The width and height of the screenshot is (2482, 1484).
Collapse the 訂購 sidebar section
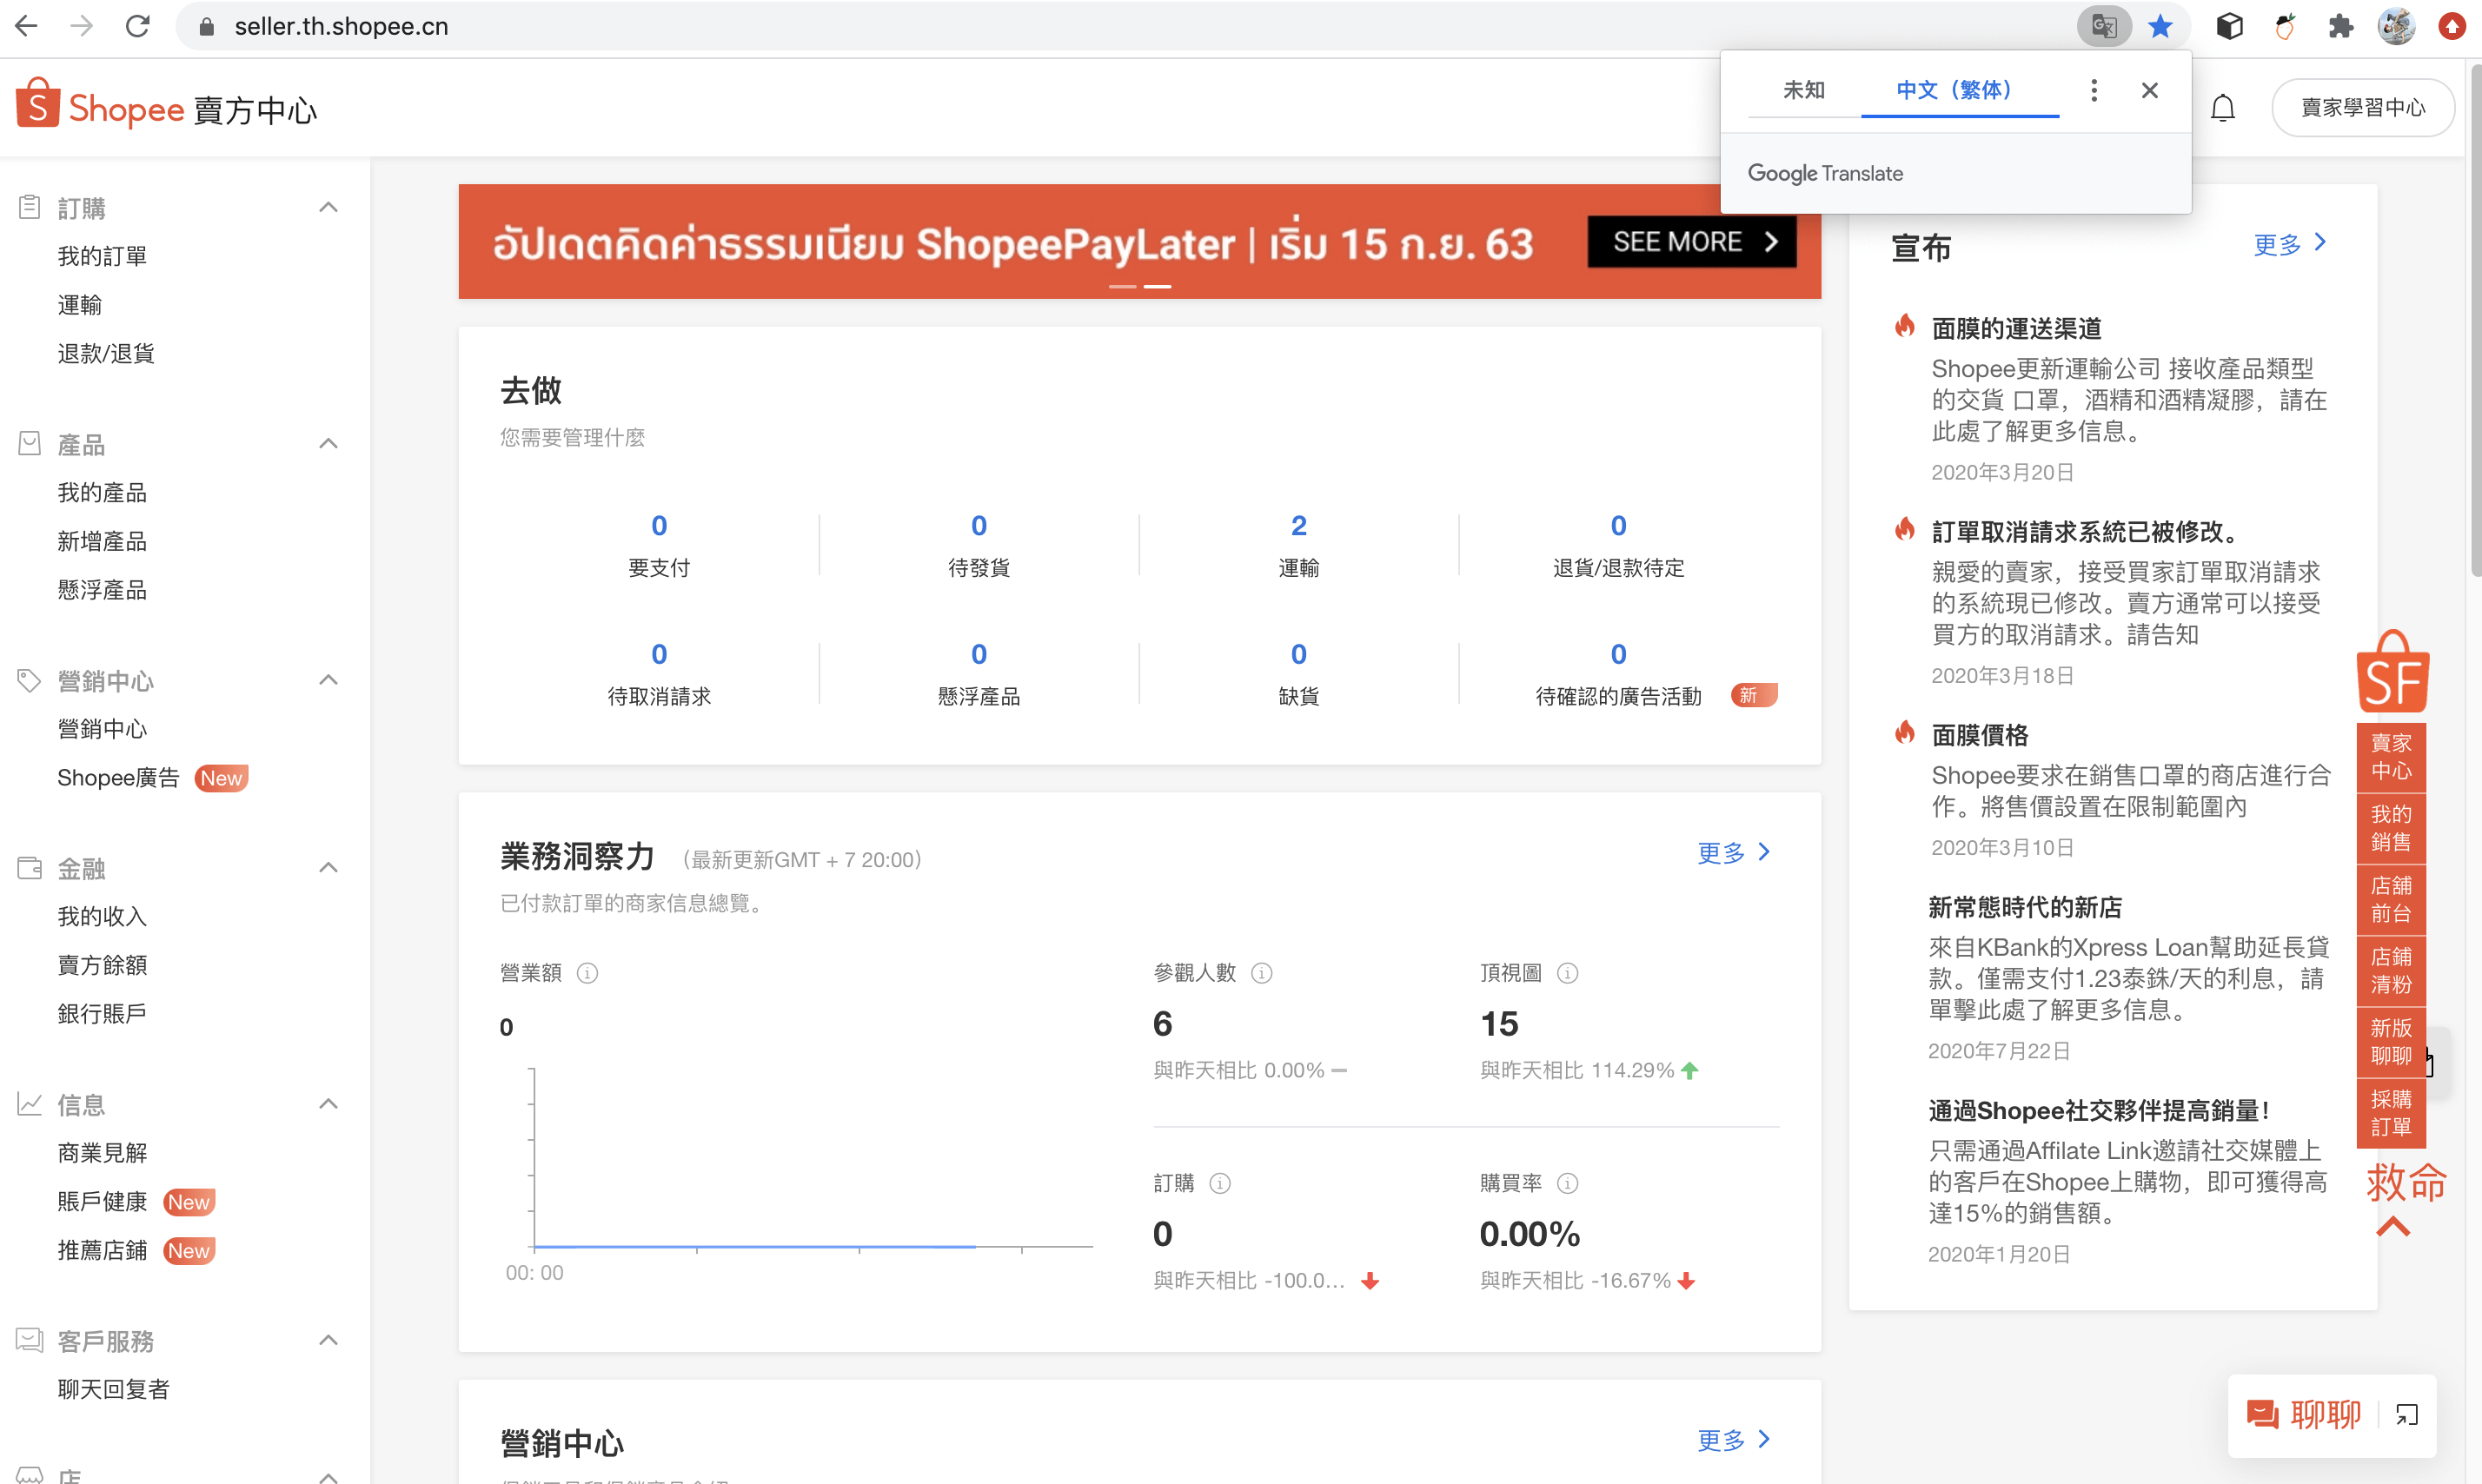click(328, 207)
